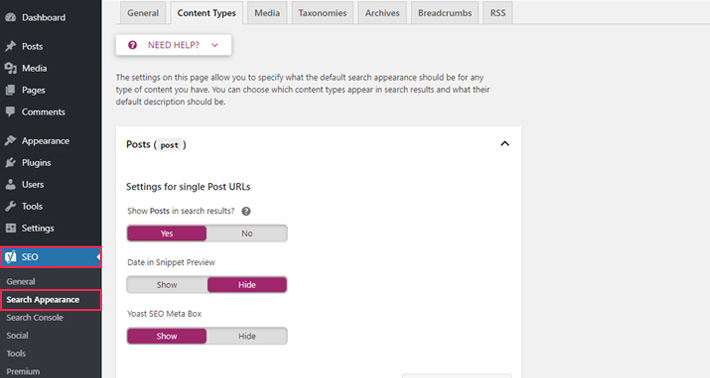Viewport: 710px width, 378px height.
Task: Click the Users person icon
Action: 10,185
